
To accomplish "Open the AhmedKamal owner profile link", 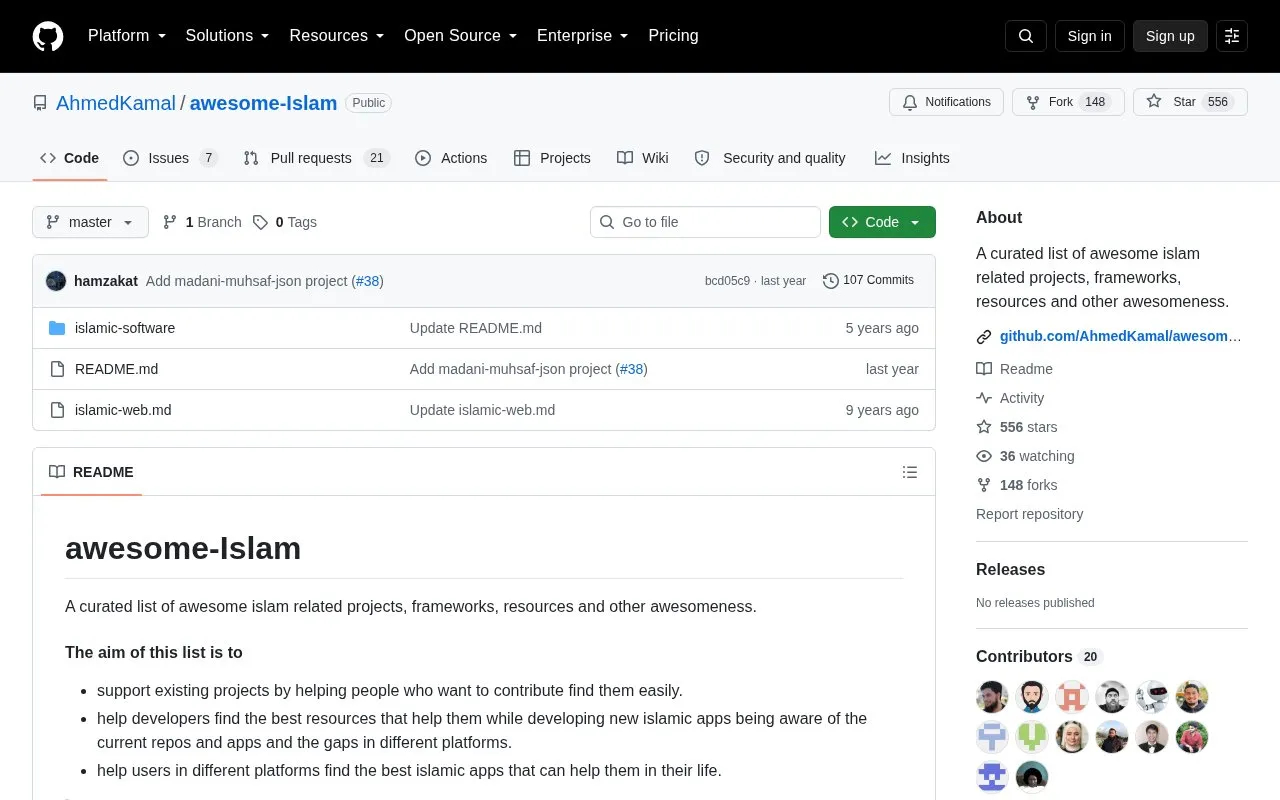I will 116,103.
